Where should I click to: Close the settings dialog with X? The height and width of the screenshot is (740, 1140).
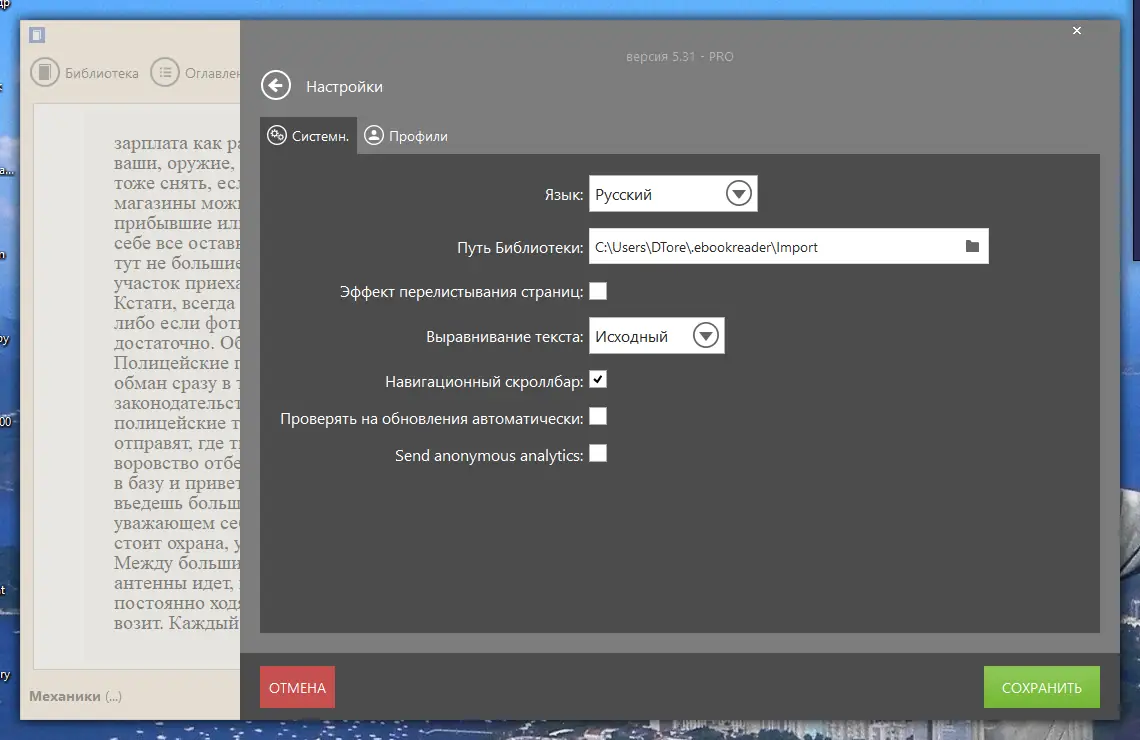coord(1077,31)
